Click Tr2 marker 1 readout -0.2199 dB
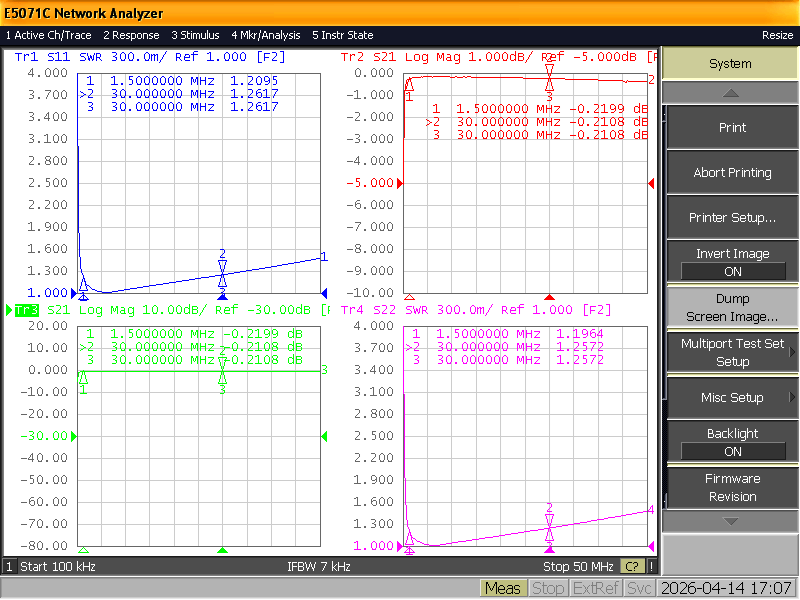Screen dimensions: 800x600 pos(609,109)
